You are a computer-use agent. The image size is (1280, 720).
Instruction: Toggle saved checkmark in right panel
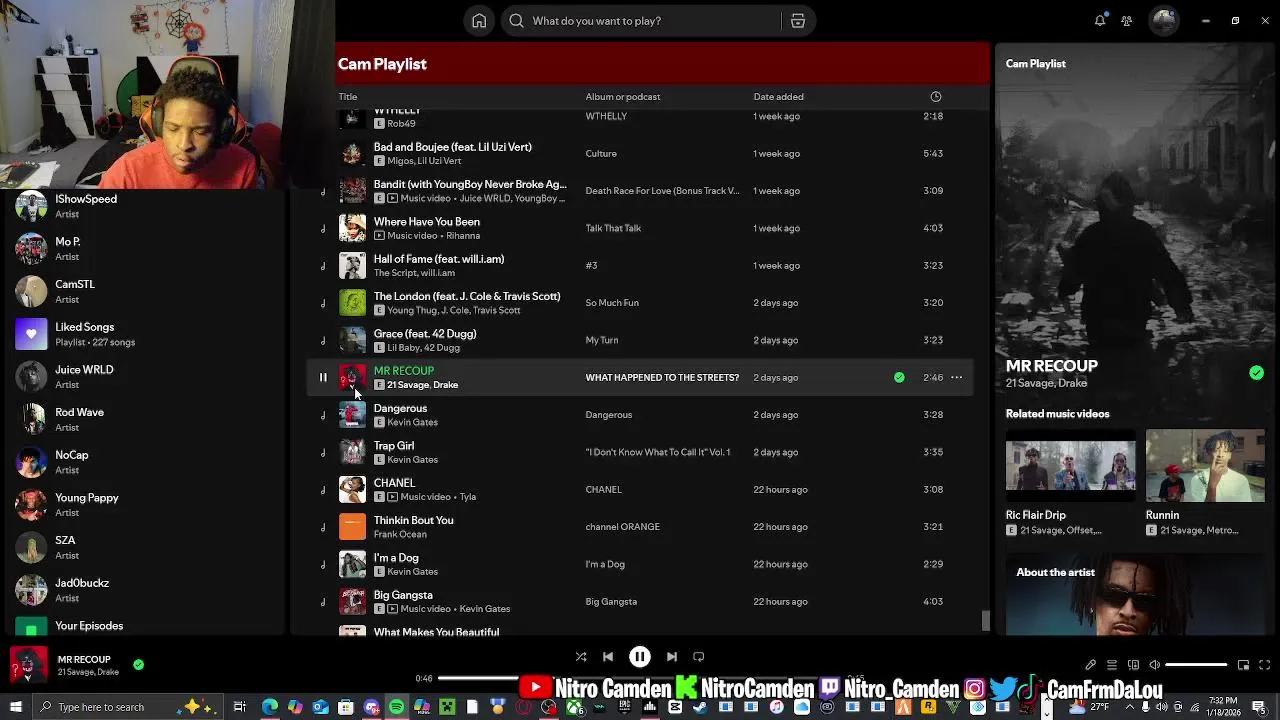point(1256,373)
